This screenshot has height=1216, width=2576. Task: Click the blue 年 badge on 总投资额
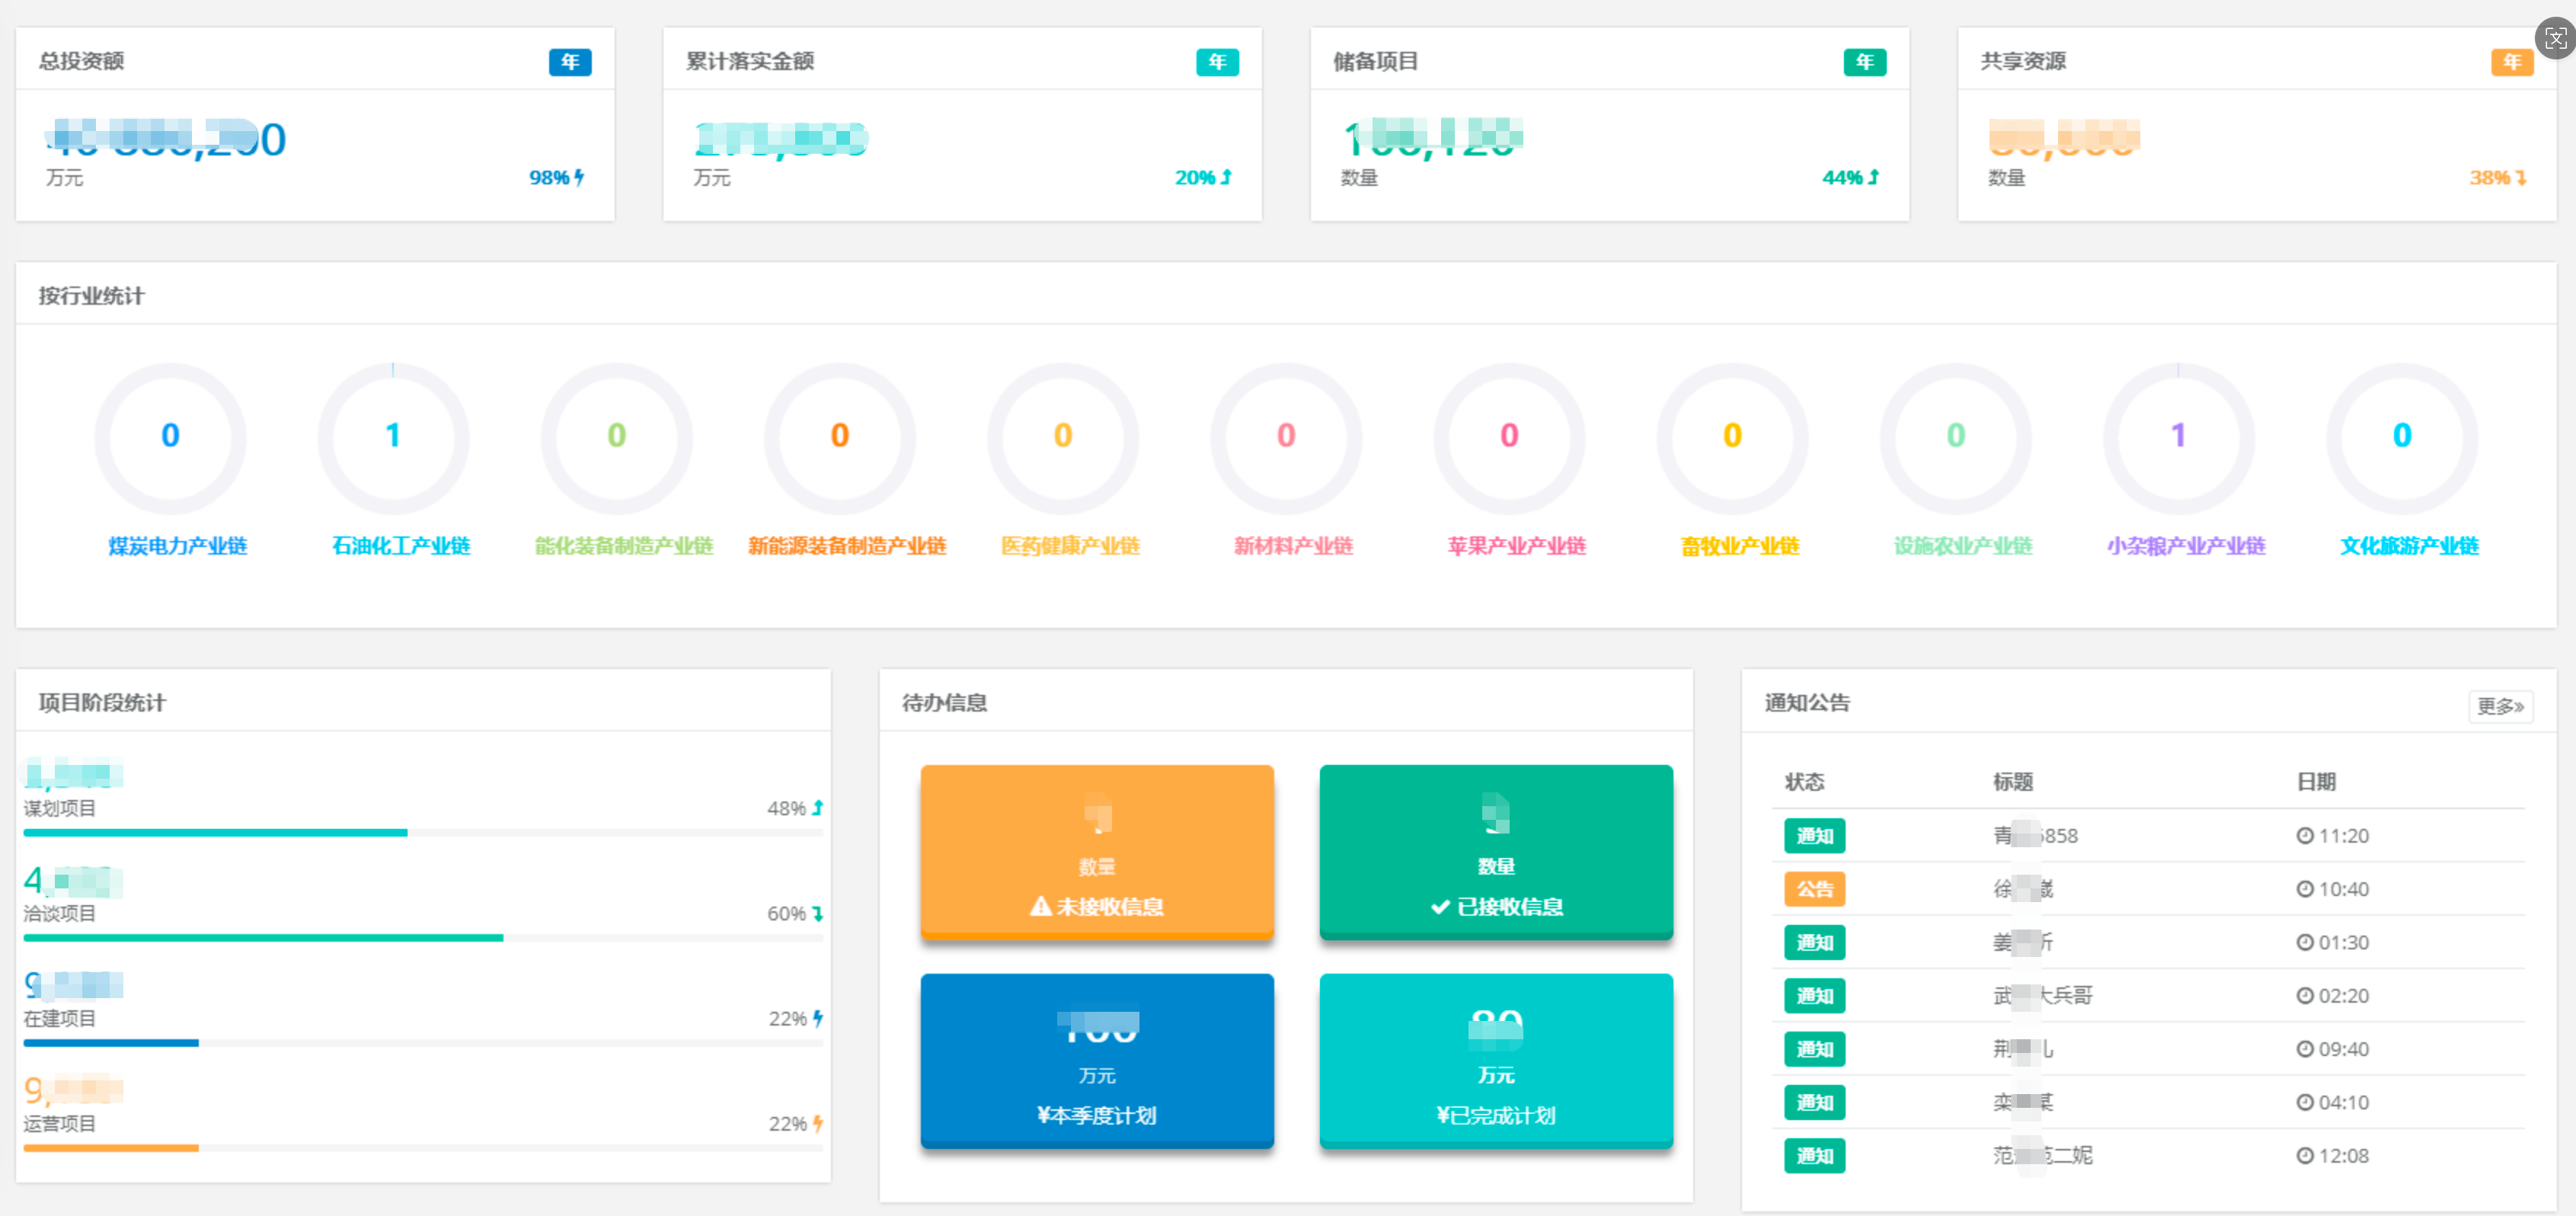570,62
